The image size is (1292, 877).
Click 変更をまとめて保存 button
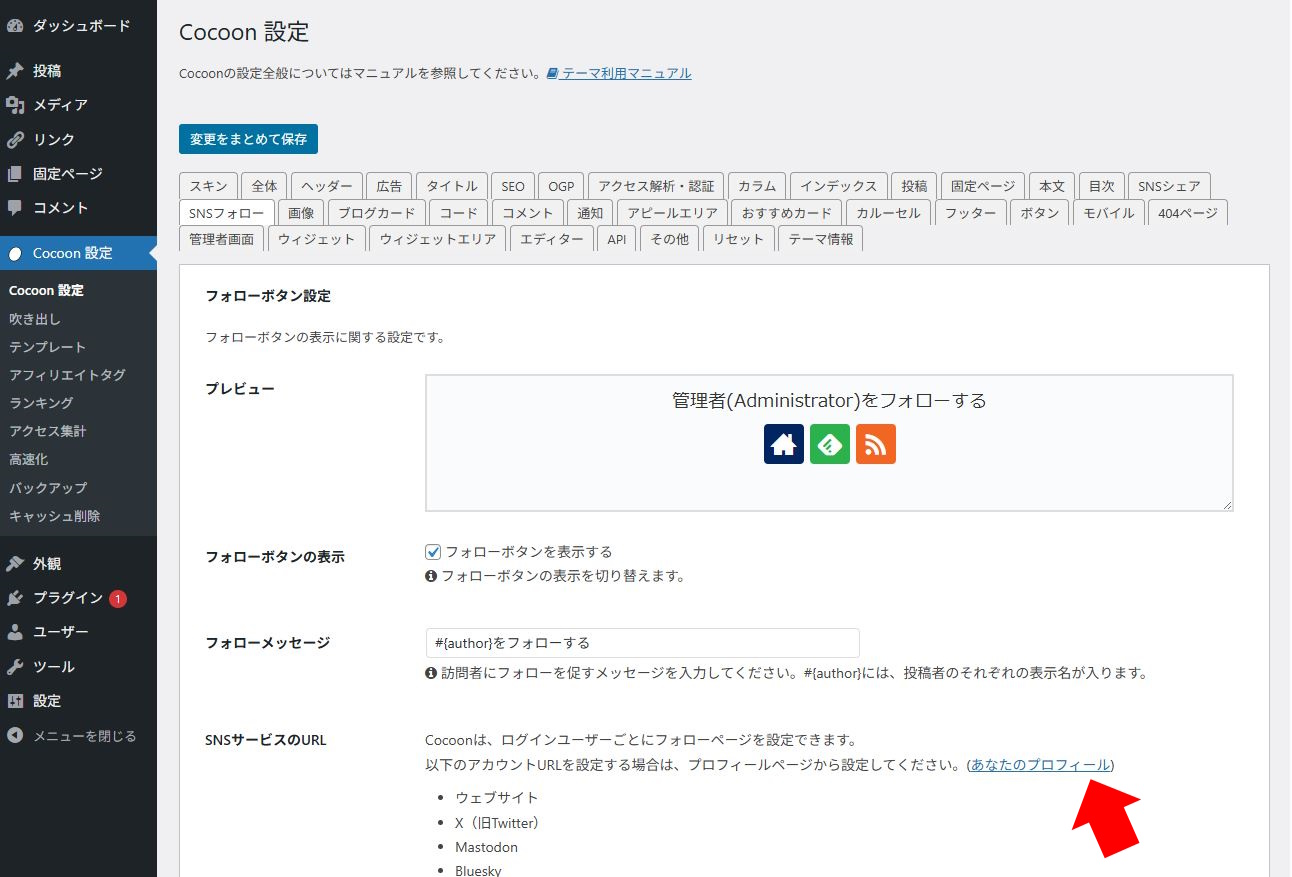click(x=248, y=139)
